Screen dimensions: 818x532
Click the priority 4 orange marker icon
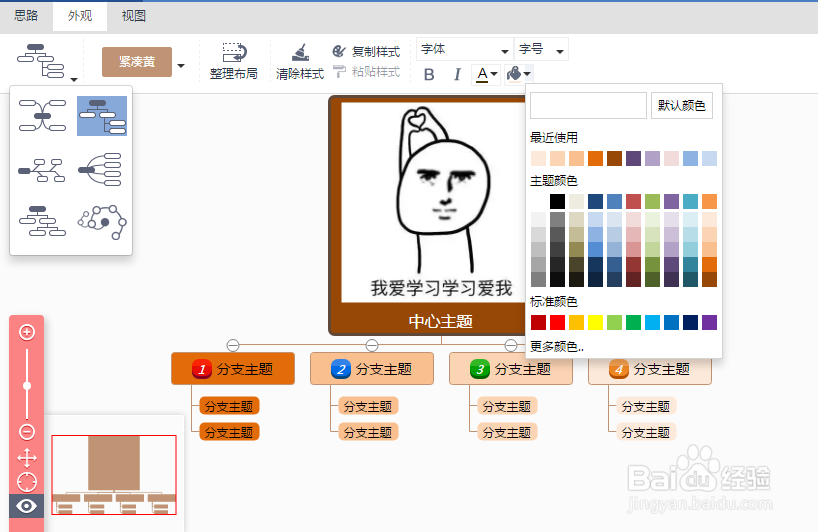pos(619,369)
